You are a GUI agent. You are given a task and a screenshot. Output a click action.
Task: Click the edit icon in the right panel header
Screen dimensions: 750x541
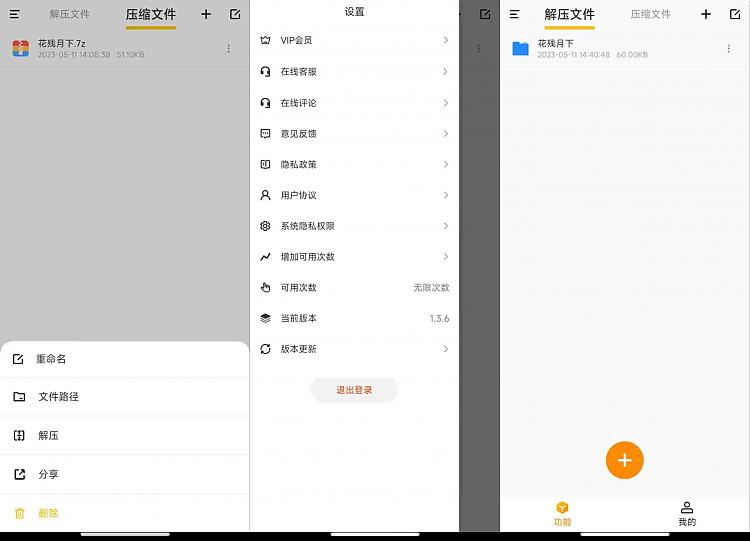[735, 14]
